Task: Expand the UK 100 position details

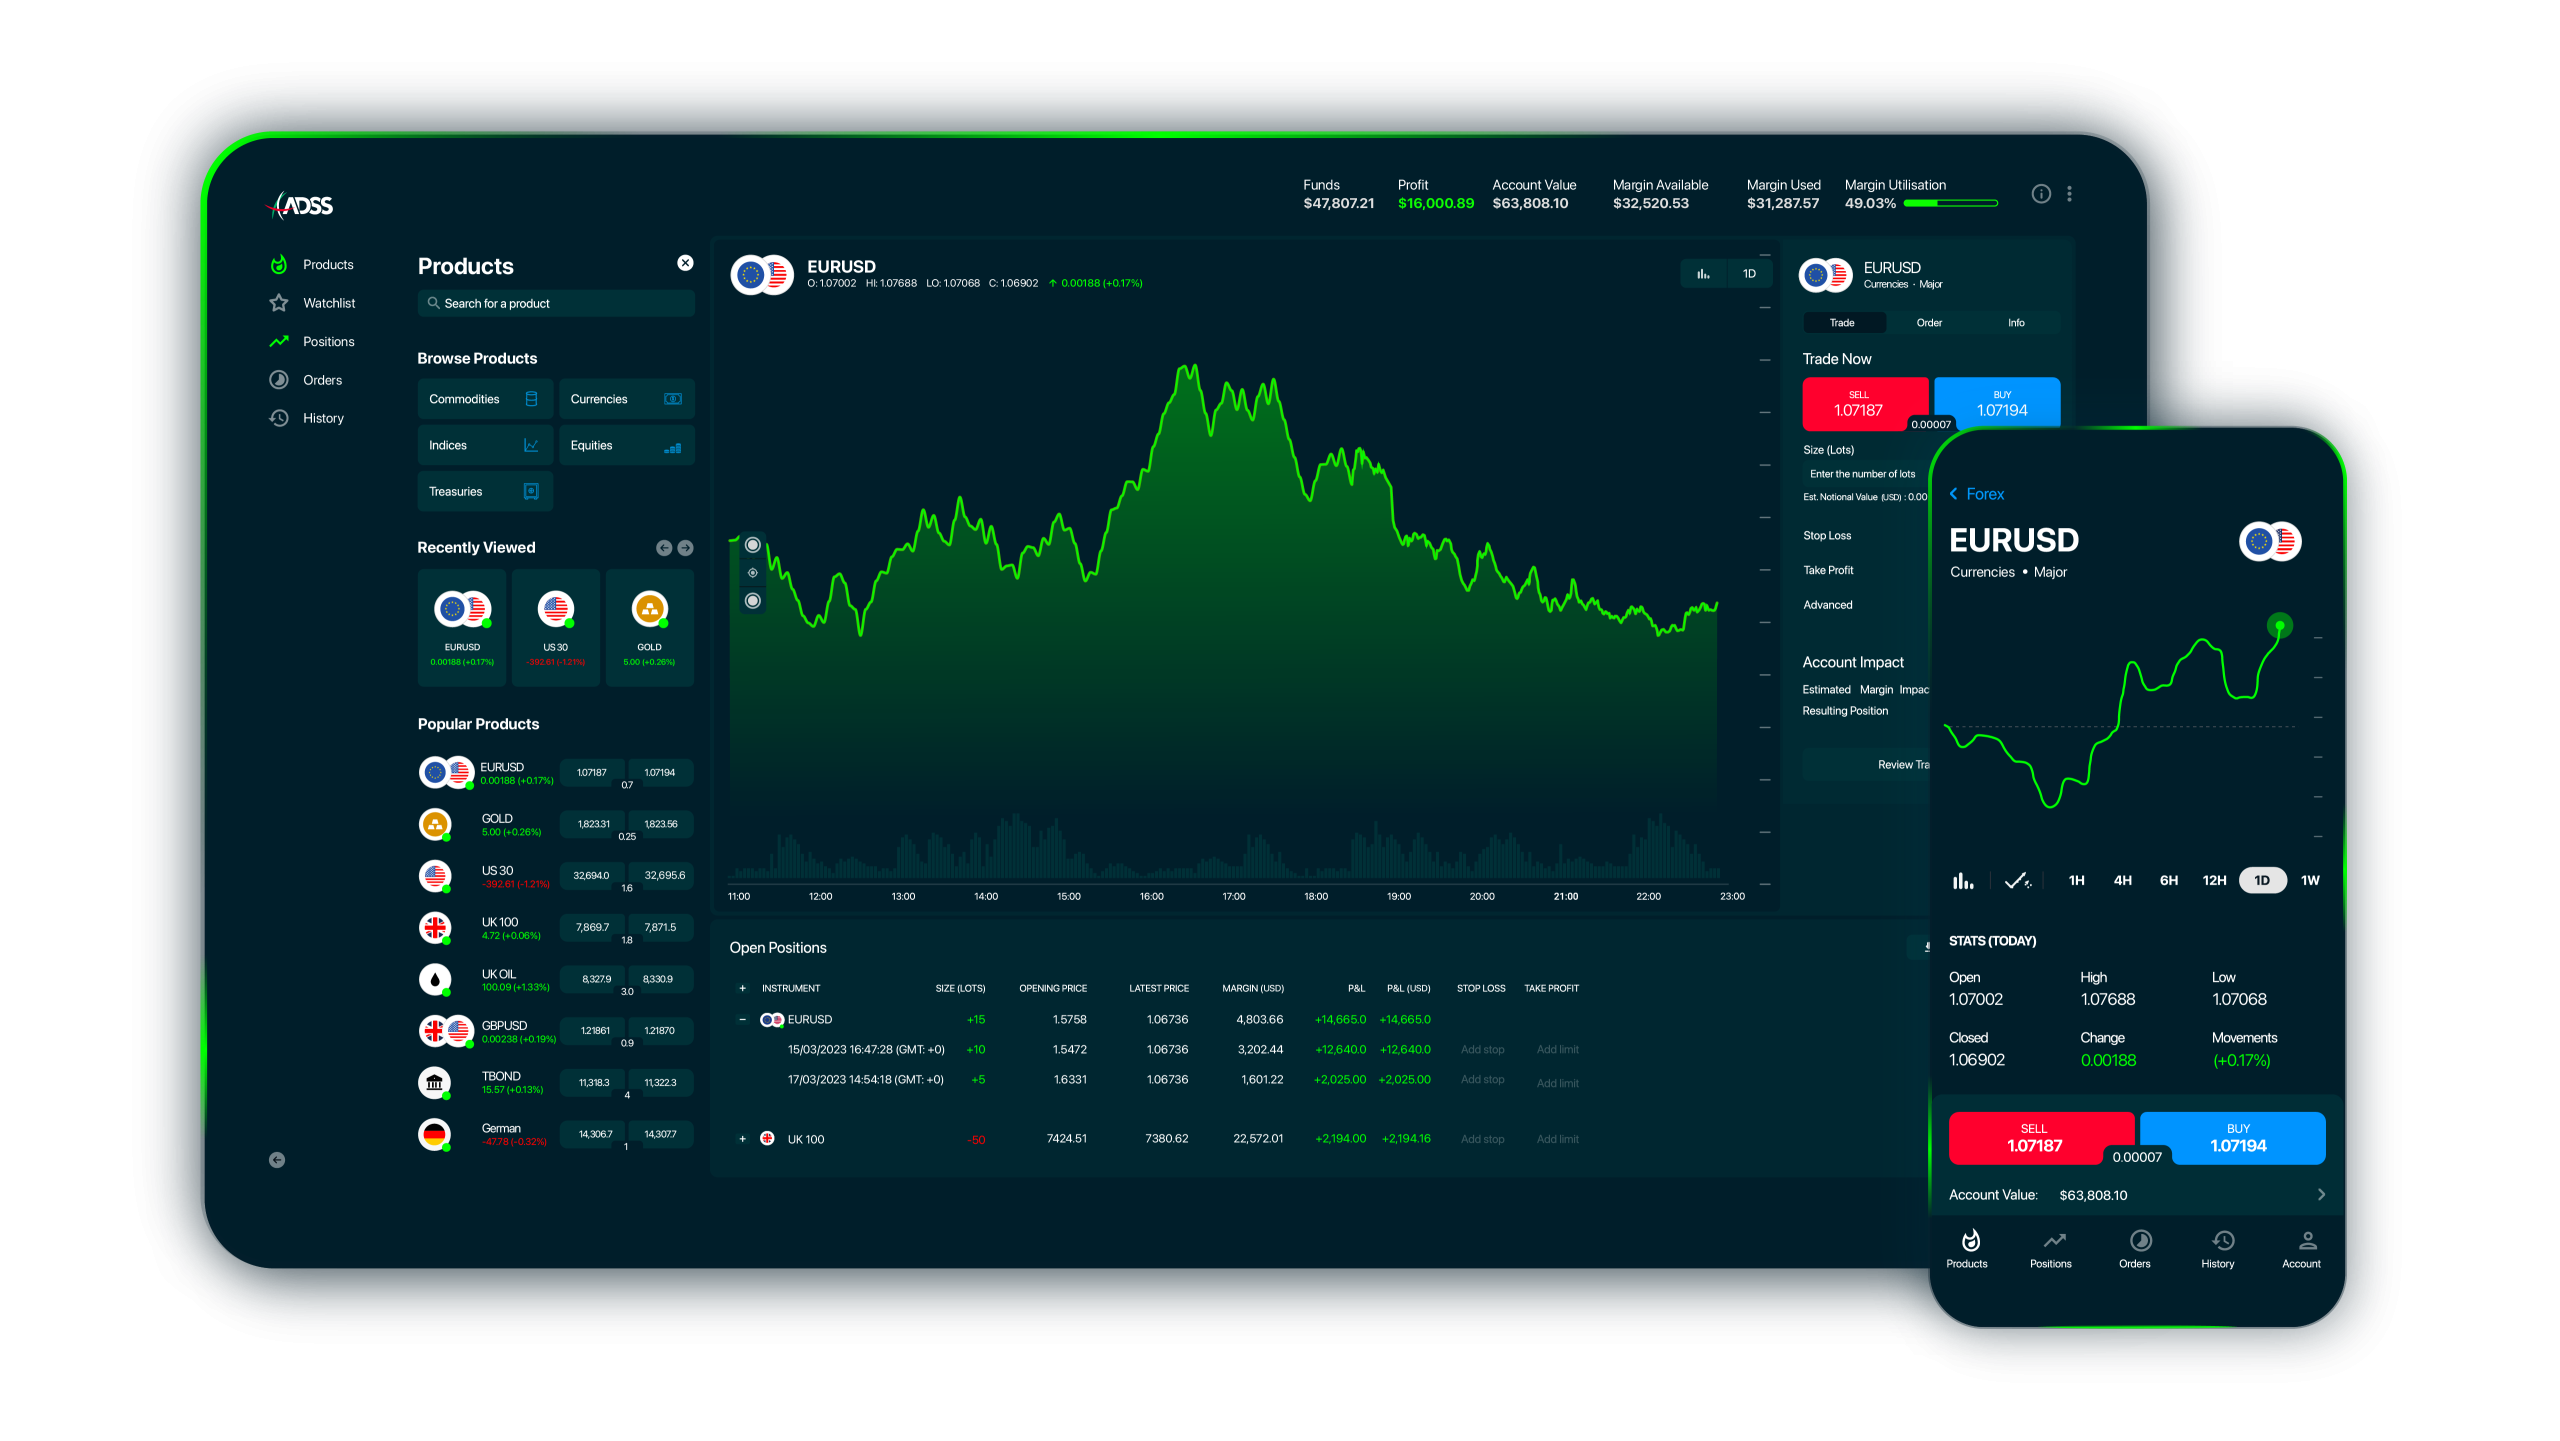Action: point(742,1138)
